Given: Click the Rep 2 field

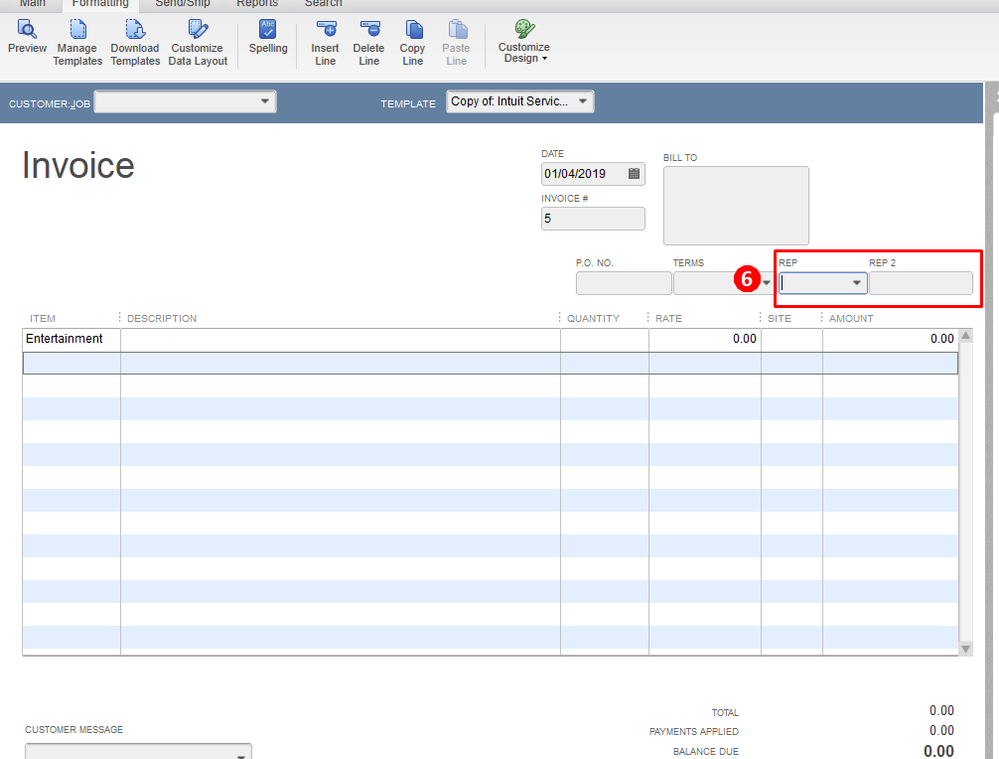Looking at the screenshot, I should point(921,283).
